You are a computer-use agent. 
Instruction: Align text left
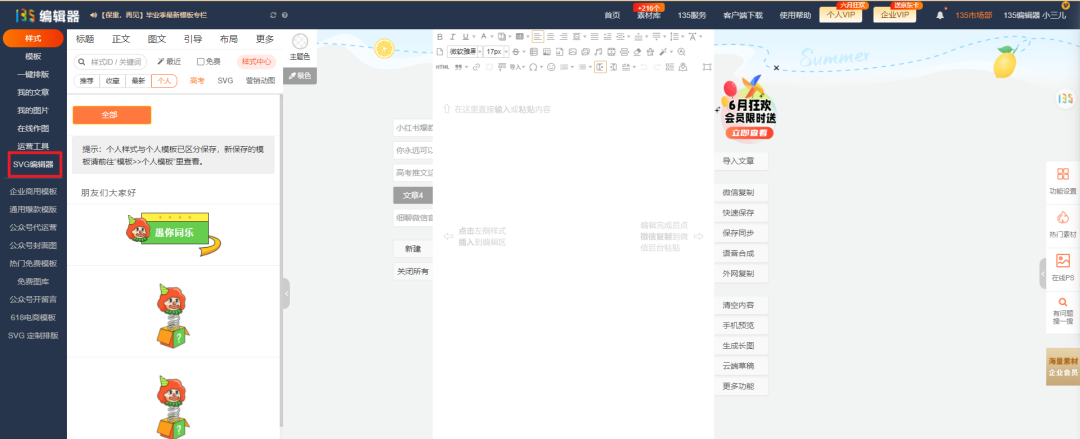(538, 37)
